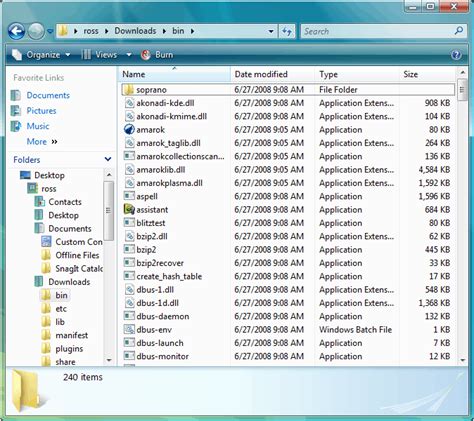Open Music favorite link

tap(38, 126)
